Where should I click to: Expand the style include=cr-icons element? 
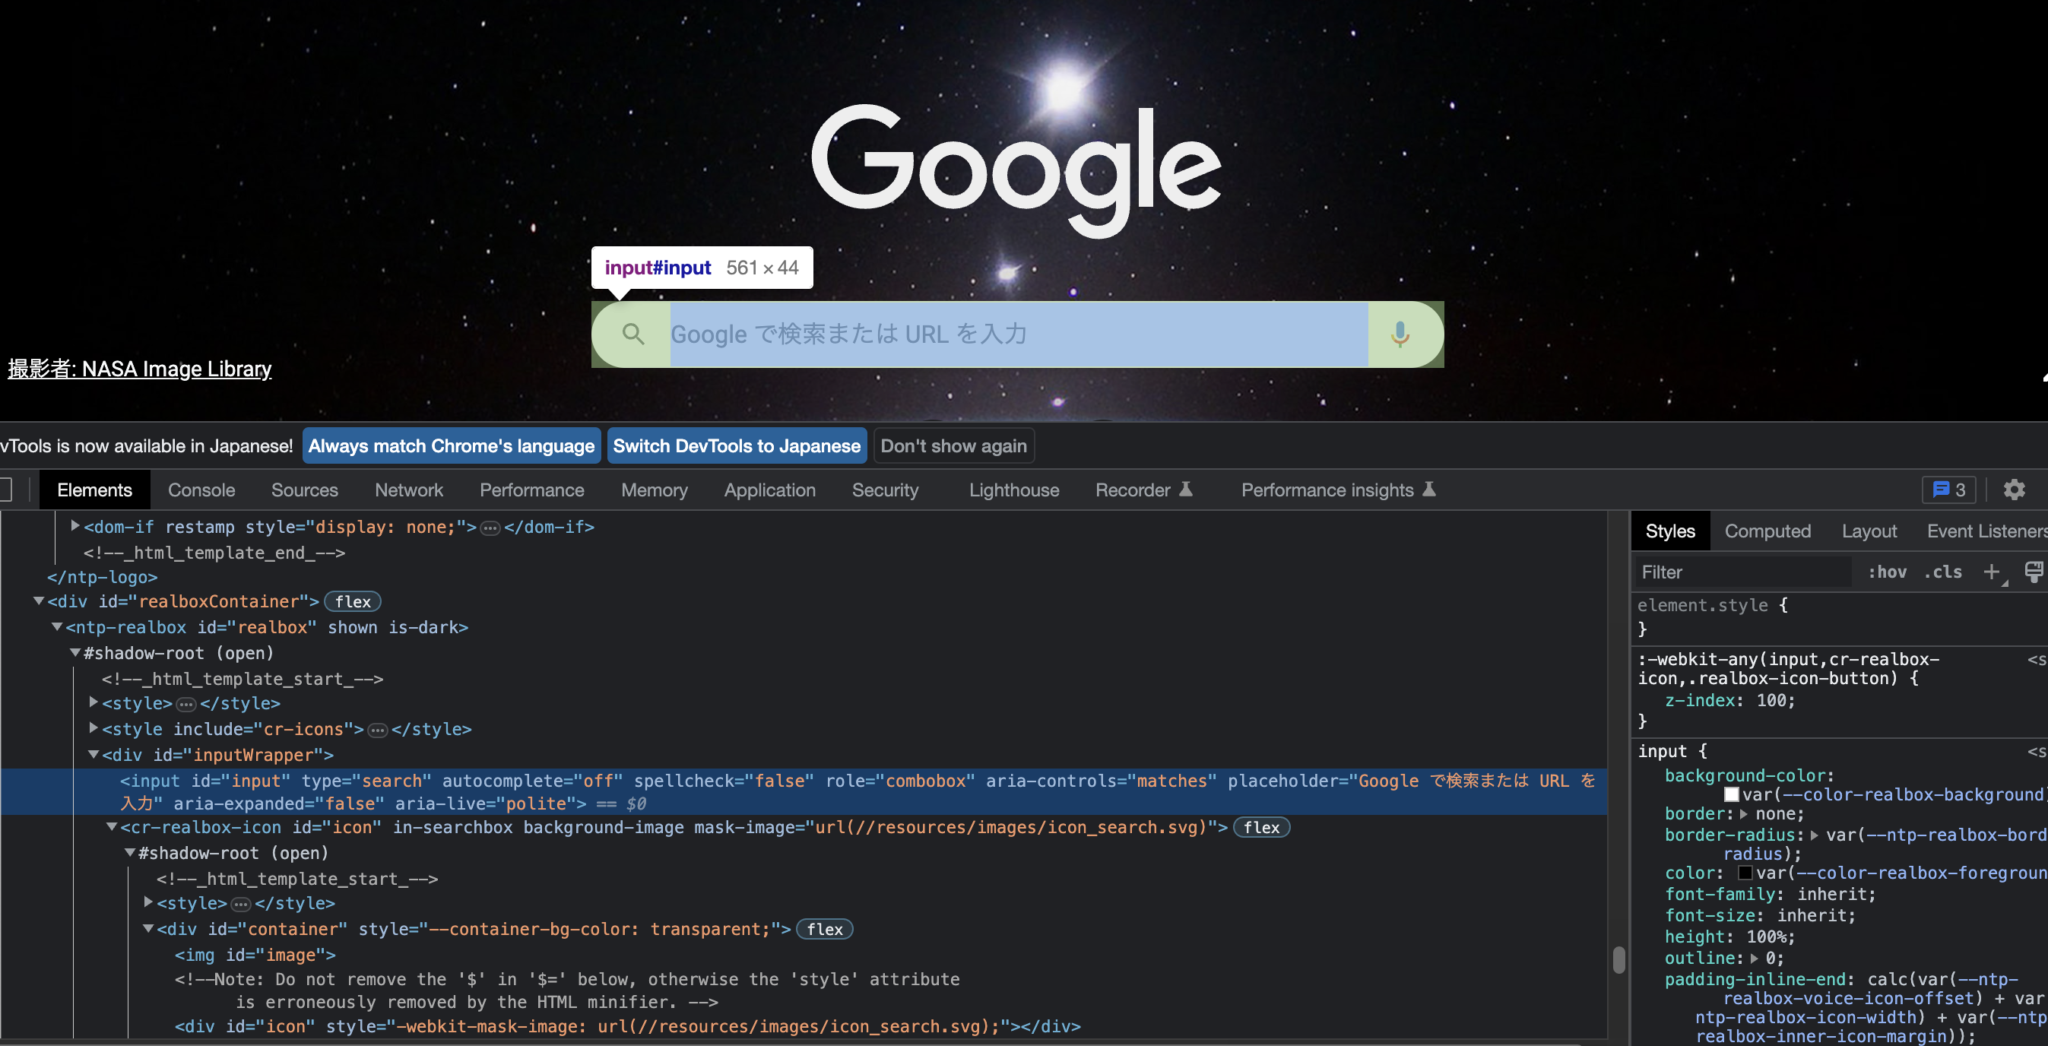click(93, 728)
